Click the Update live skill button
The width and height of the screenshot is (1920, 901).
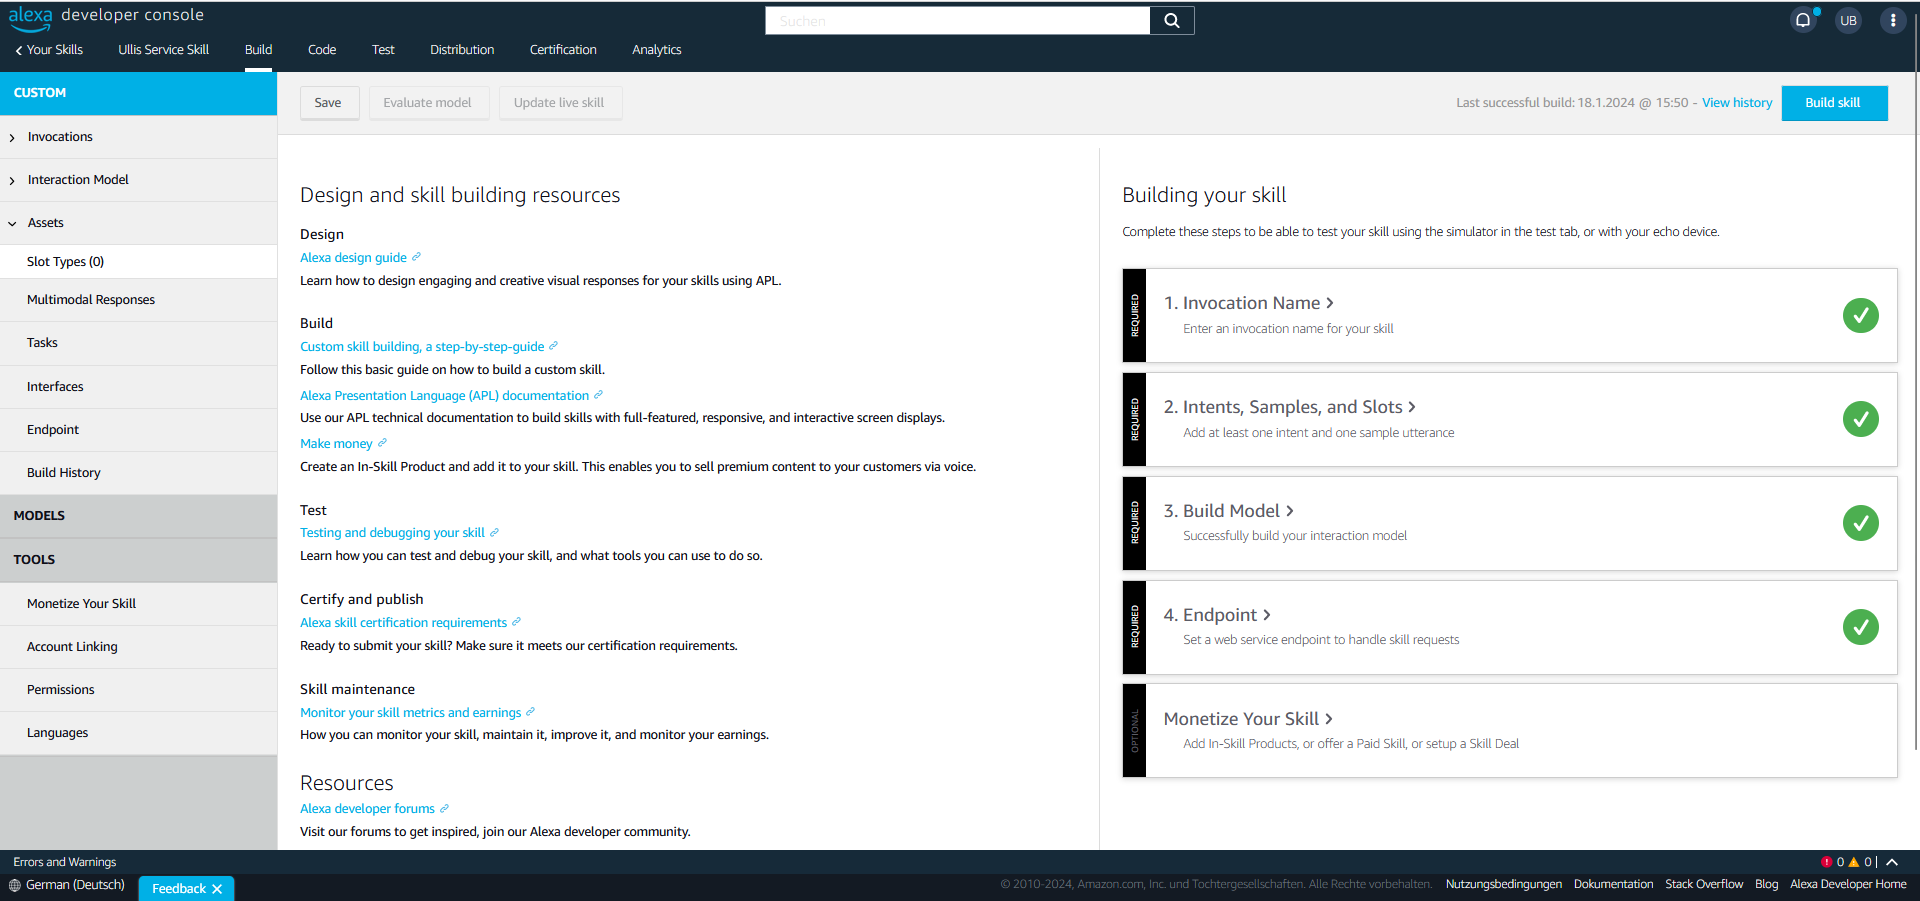click(560, 103)
